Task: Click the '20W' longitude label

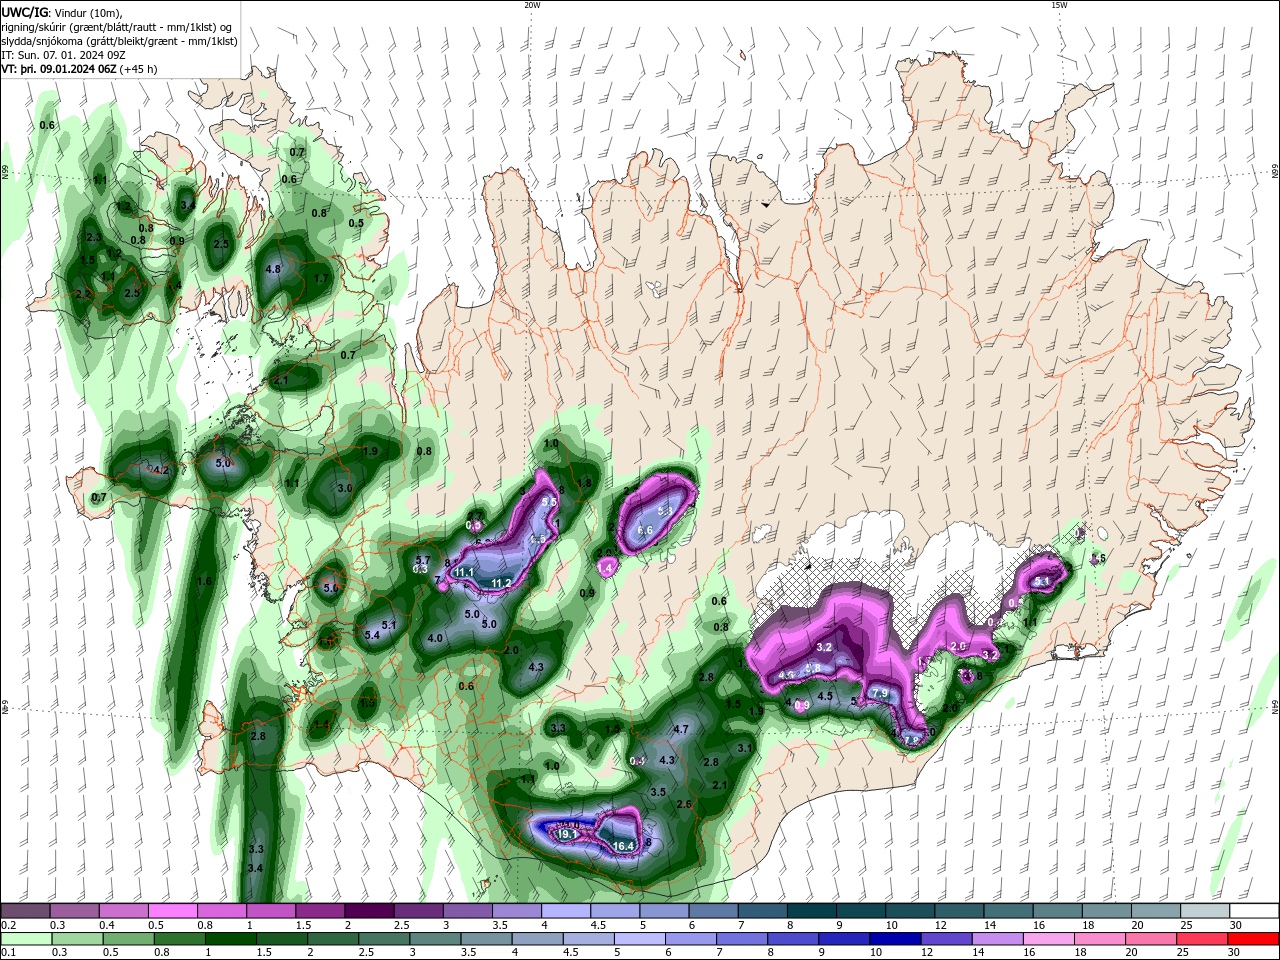Action: 532,5
